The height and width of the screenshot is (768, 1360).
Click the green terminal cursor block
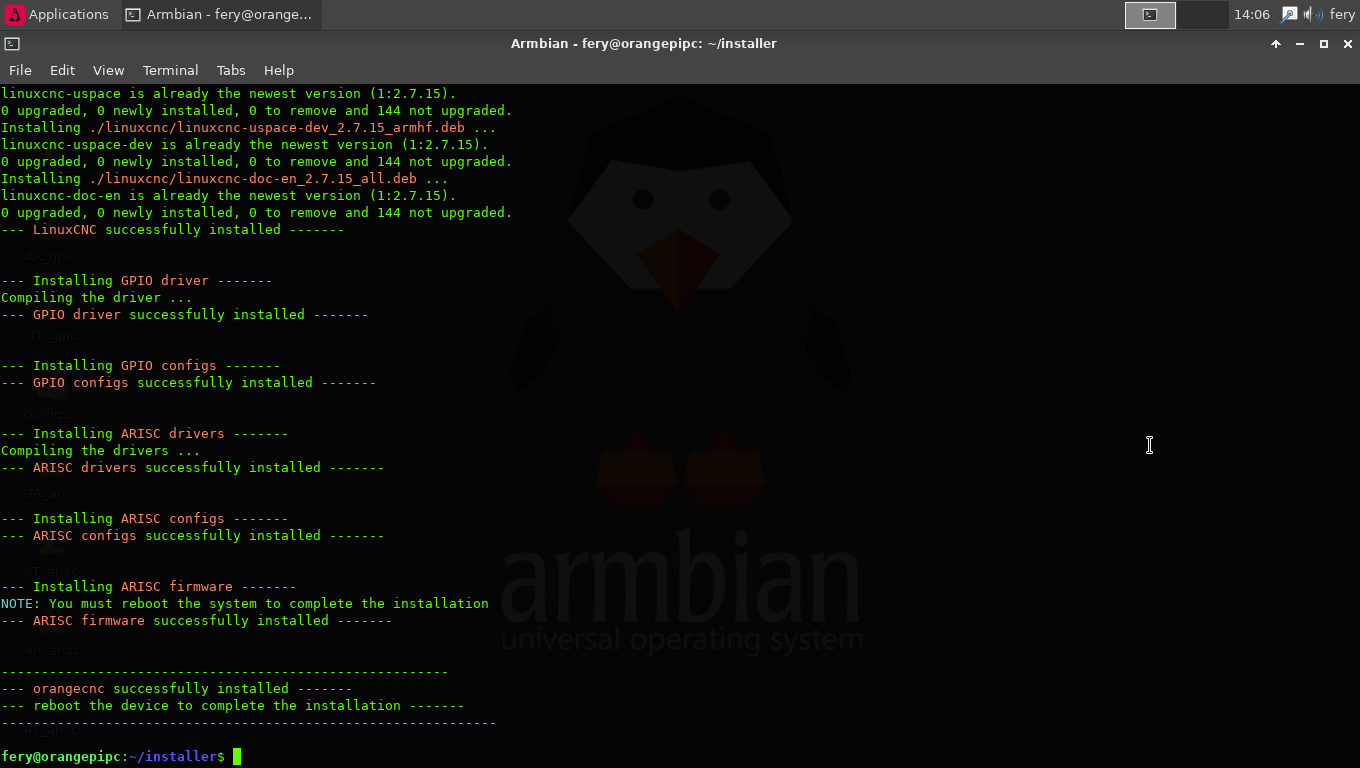(237, 757)
